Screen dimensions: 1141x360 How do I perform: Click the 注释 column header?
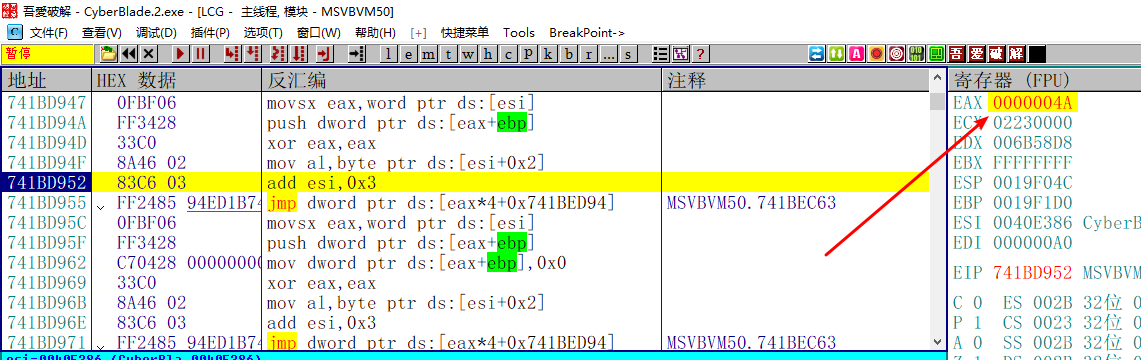pos(795,80)
